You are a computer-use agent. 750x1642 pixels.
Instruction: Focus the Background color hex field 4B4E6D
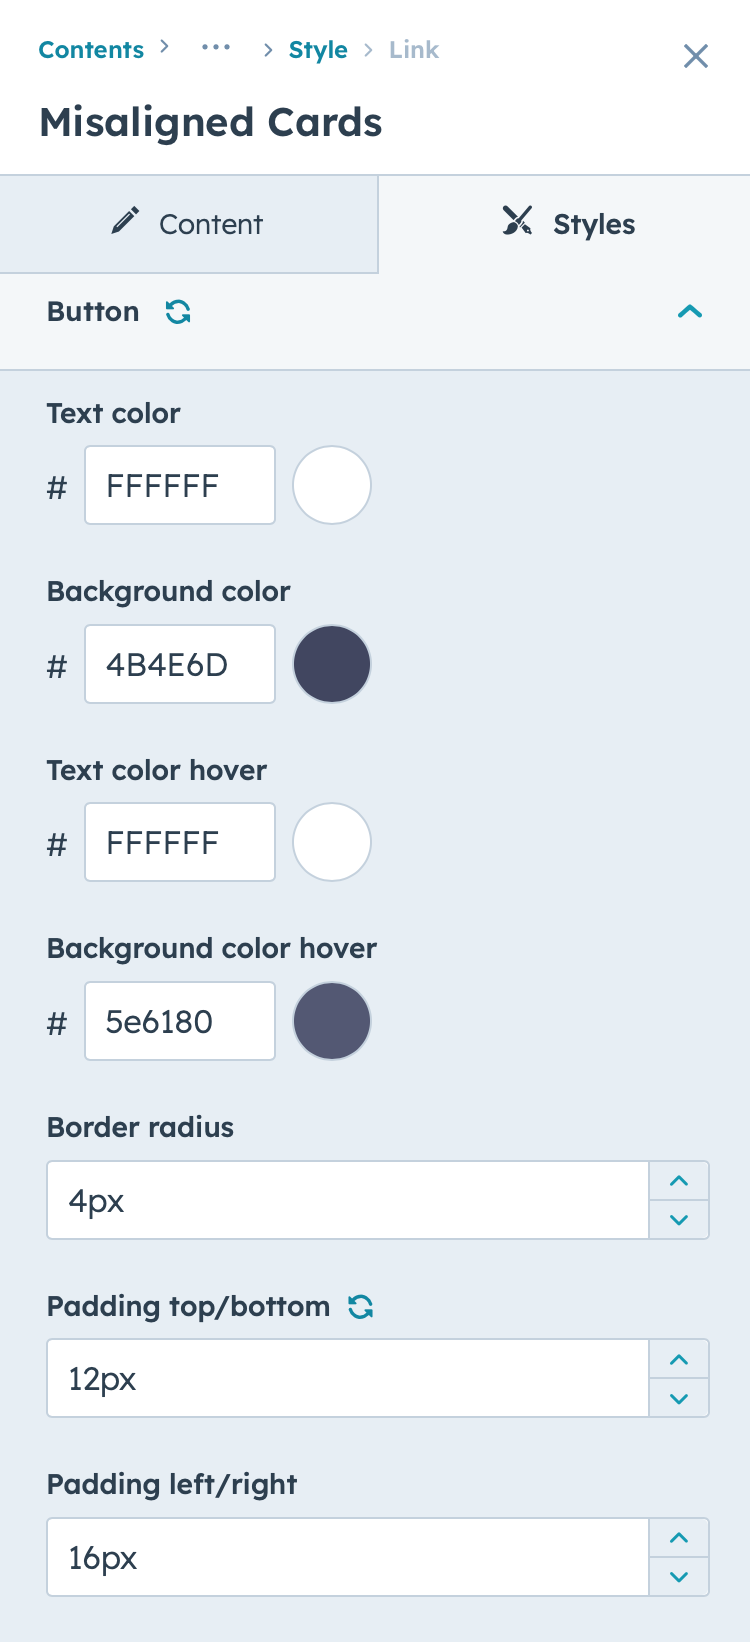180,664
